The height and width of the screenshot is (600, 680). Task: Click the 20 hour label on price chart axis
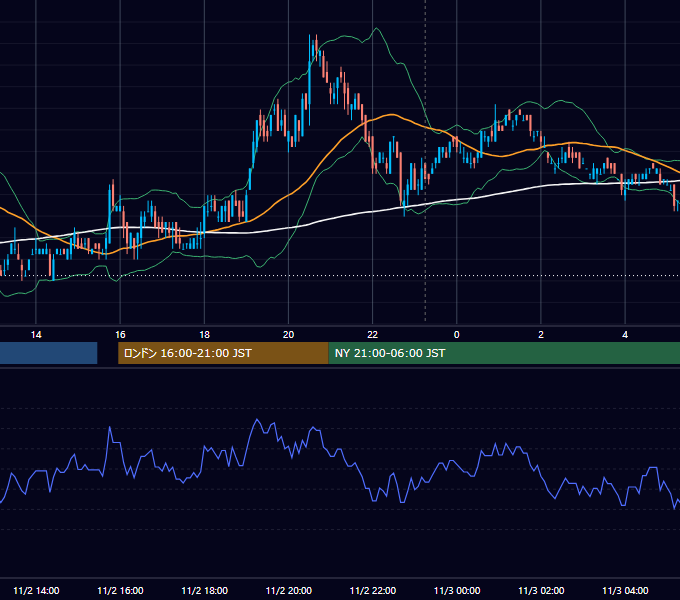[288, 335]
